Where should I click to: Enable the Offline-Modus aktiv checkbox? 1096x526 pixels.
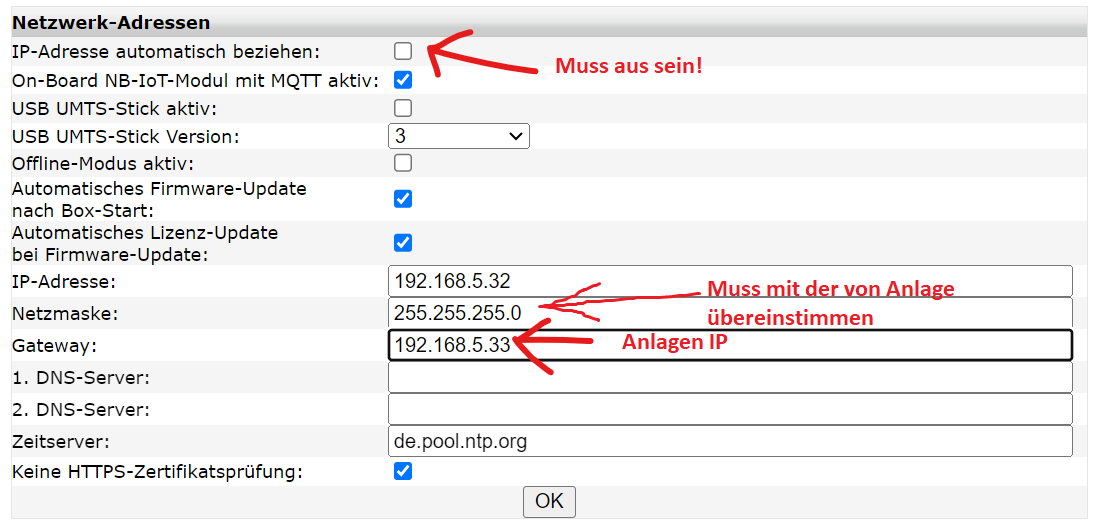click(403, 163)
